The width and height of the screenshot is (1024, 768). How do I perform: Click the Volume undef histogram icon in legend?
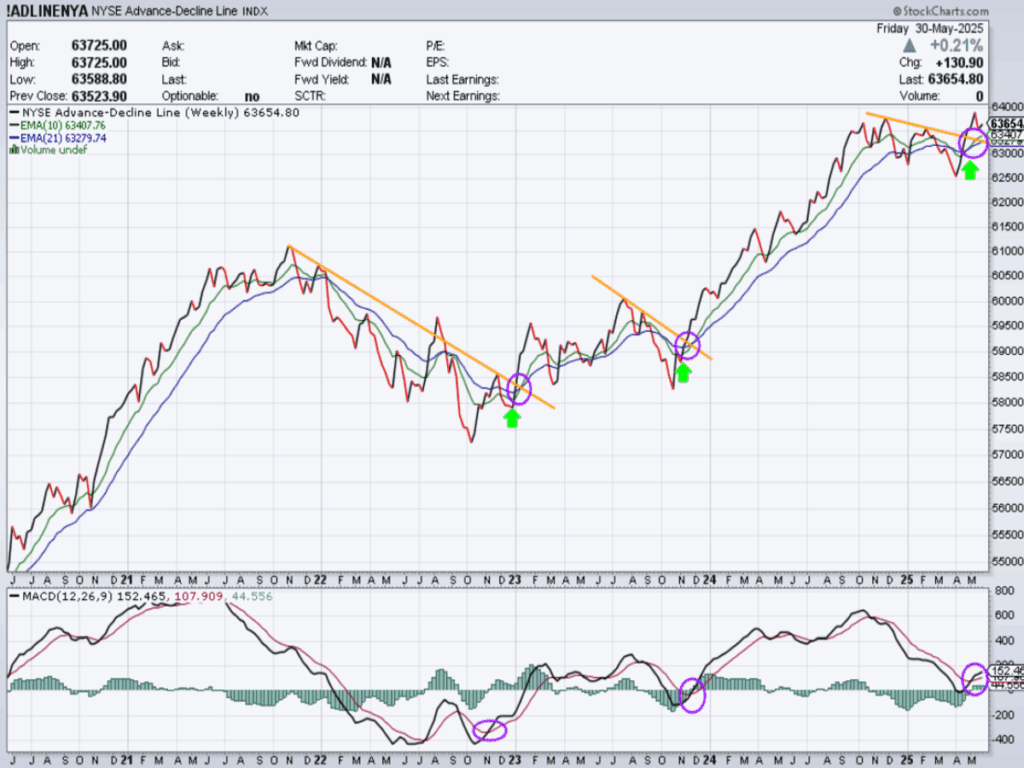point(13,150)
